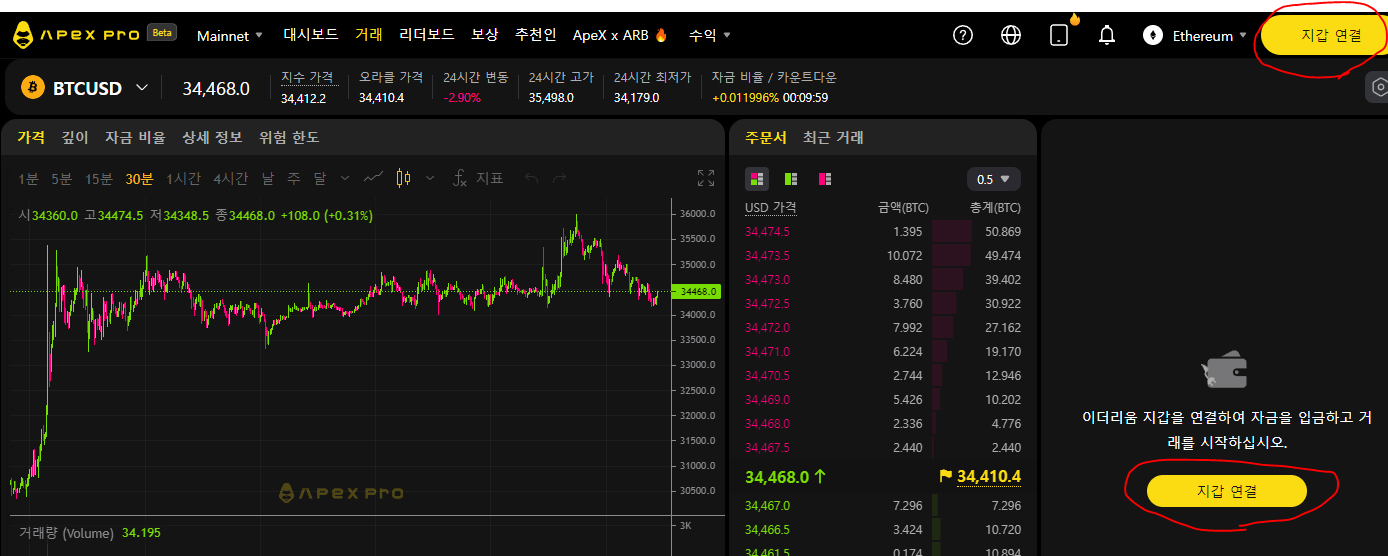Select the 최근 거래 tab
The height and width of the screenshot is (556, 1388).
point(833,138)
